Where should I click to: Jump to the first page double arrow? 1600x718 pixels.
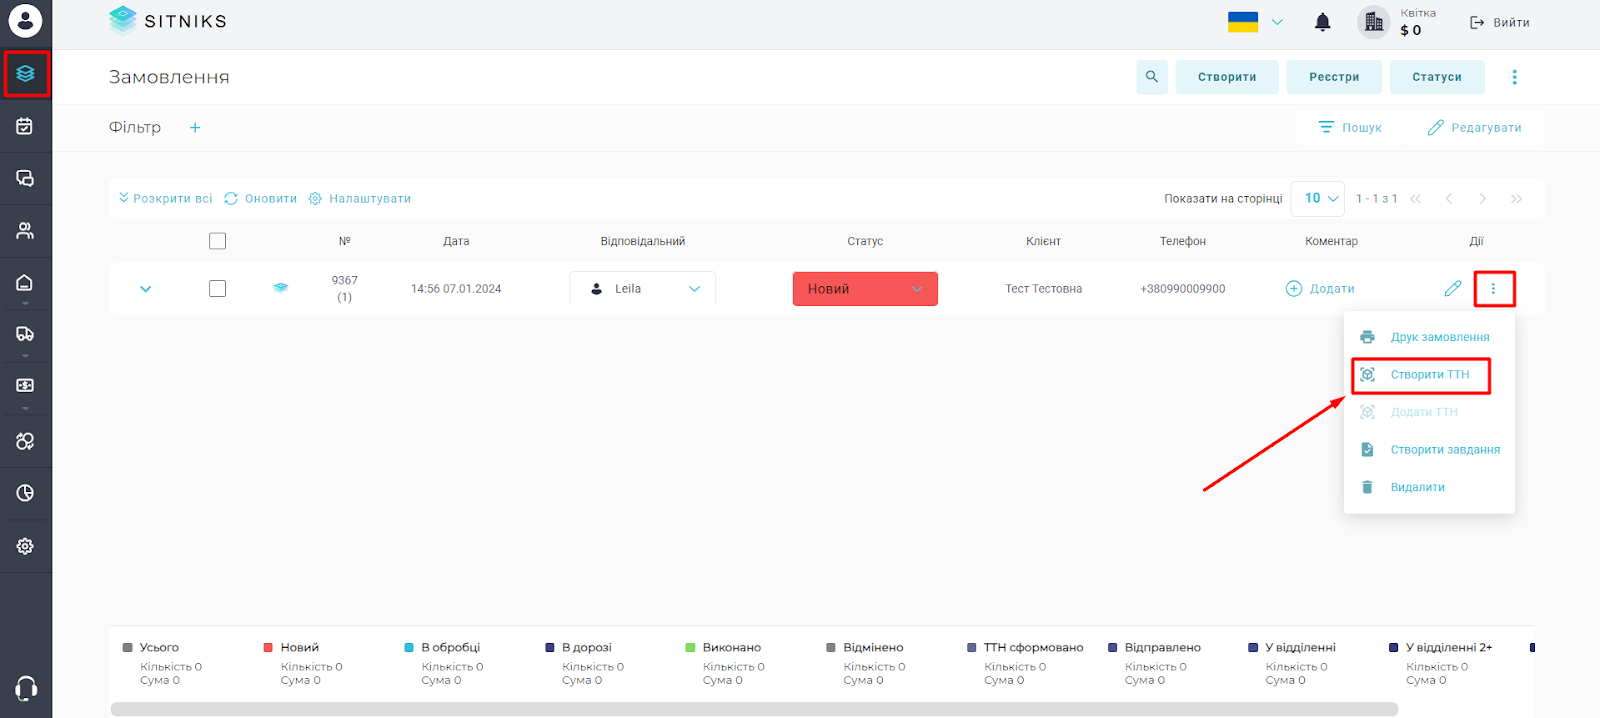[x=1416, y=199]
